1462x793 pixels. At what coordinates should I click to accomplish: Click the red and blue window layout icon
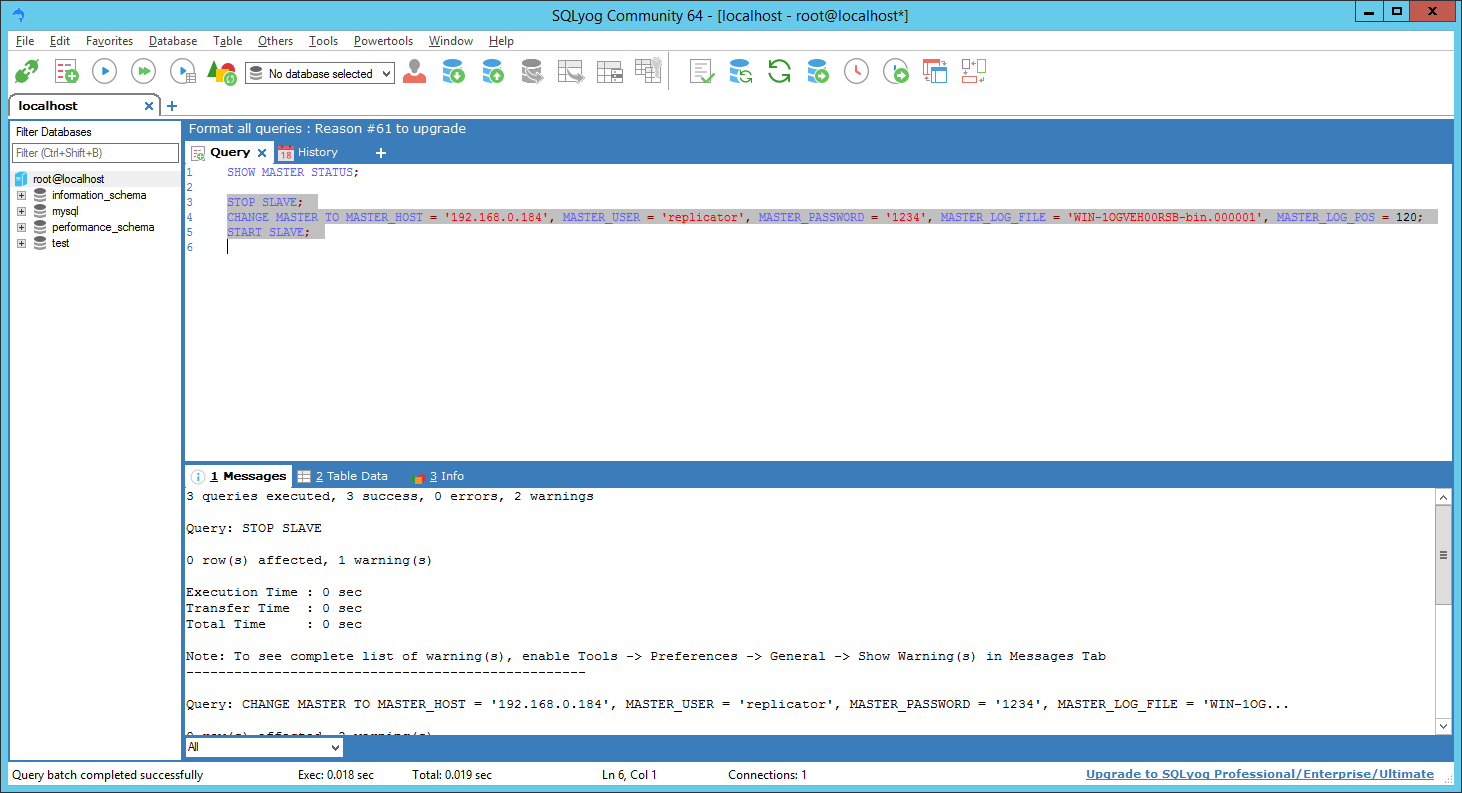pyautogui.click(x=935, y=72)
